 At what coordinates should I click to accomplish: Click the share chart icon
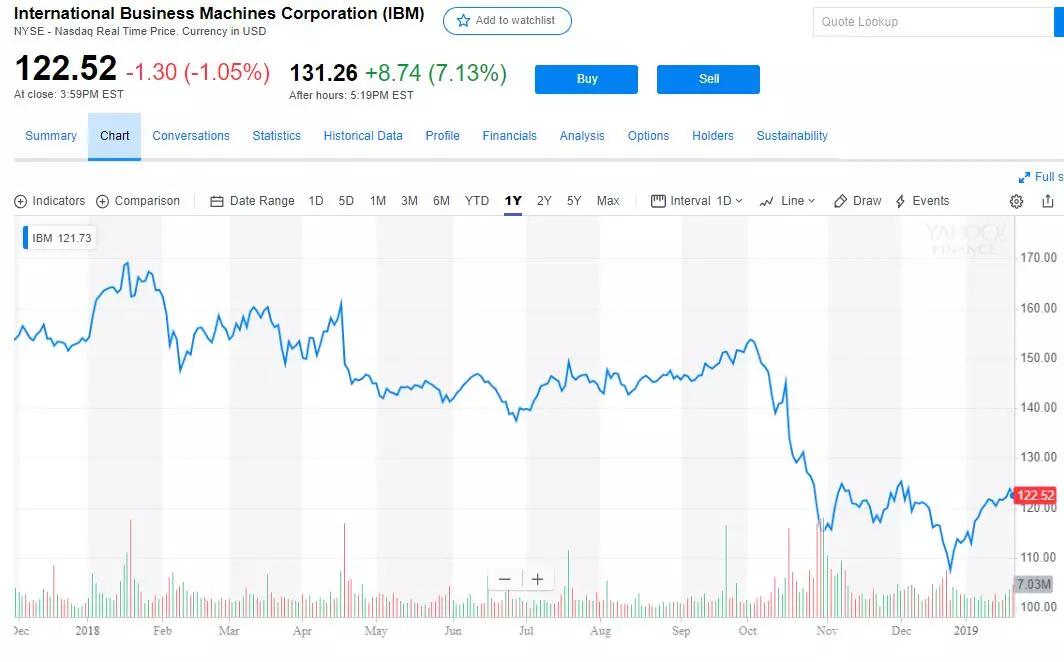1047,201
